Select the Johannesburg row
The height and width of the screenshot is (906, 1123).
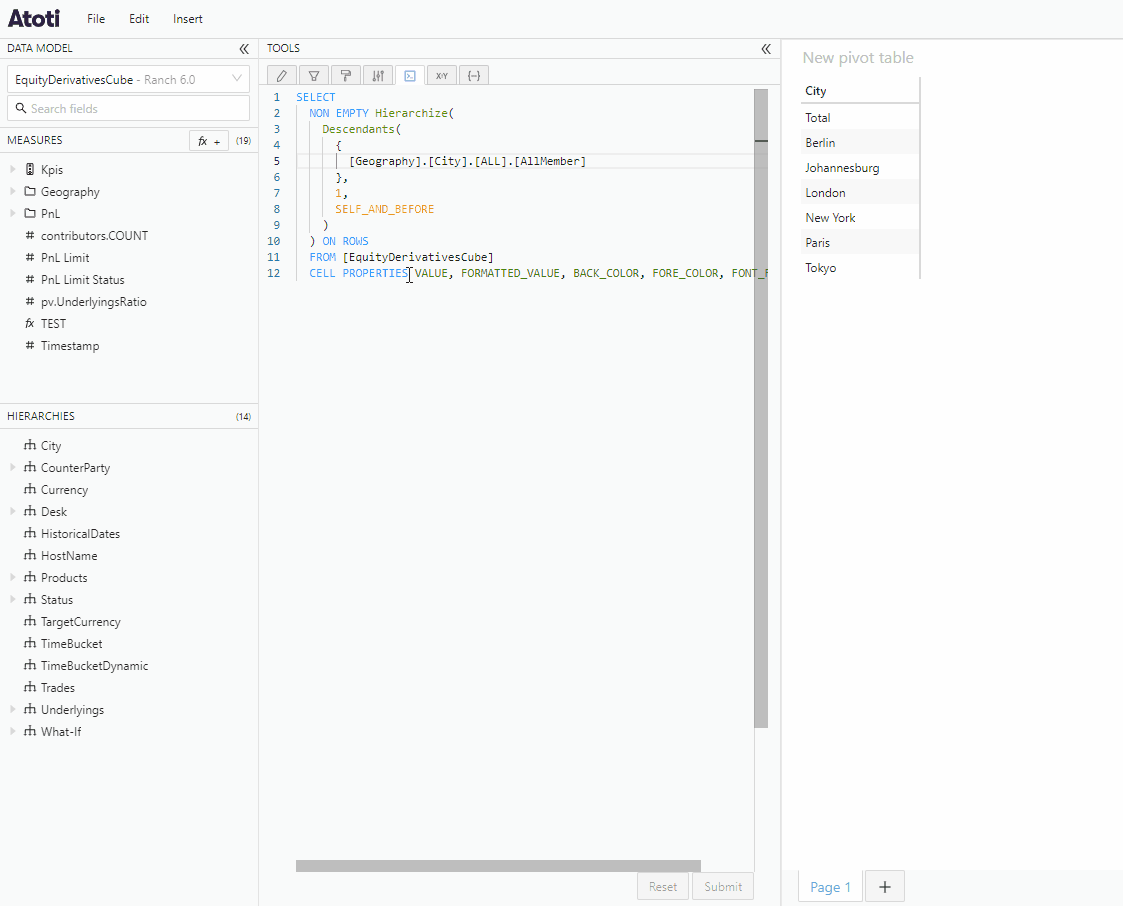859,168
